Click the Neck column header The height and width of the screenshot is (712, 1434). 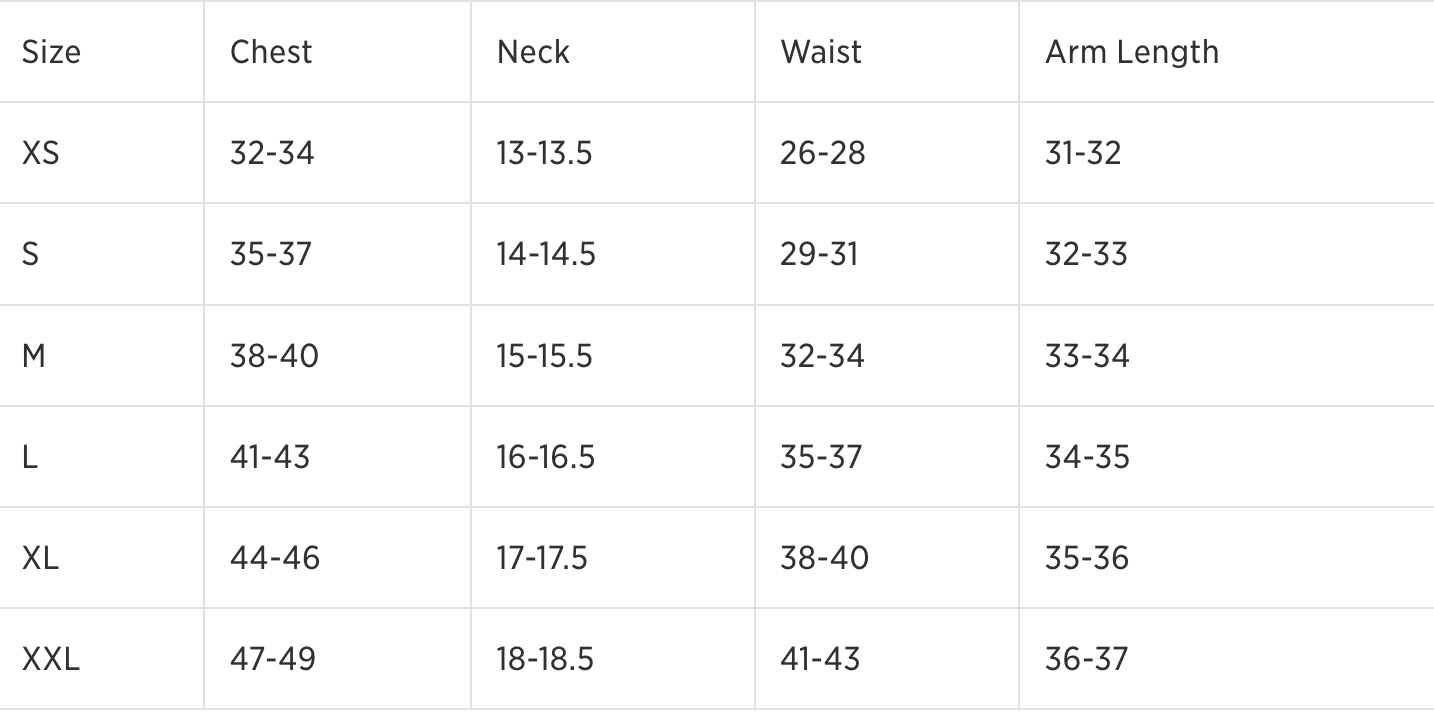(x=533, y=52)
